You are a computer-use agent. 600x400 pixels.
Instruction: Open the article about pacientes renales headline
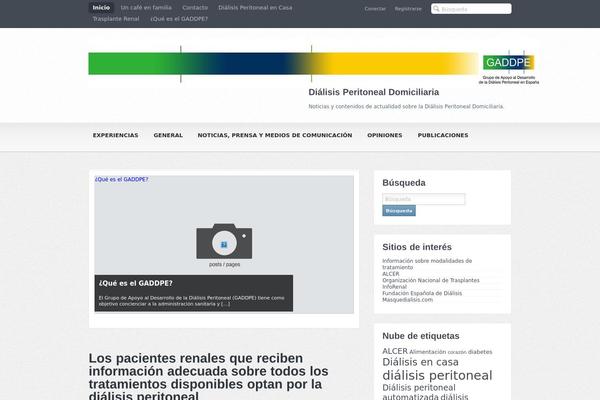coord(209,376)
